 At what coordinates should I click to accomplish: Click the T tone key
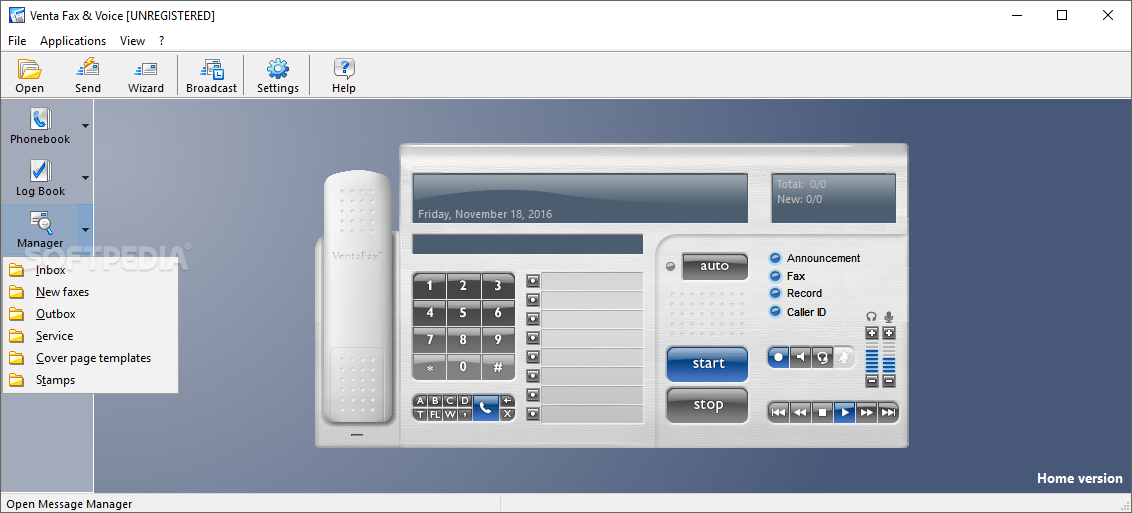[x=420, y=414]
